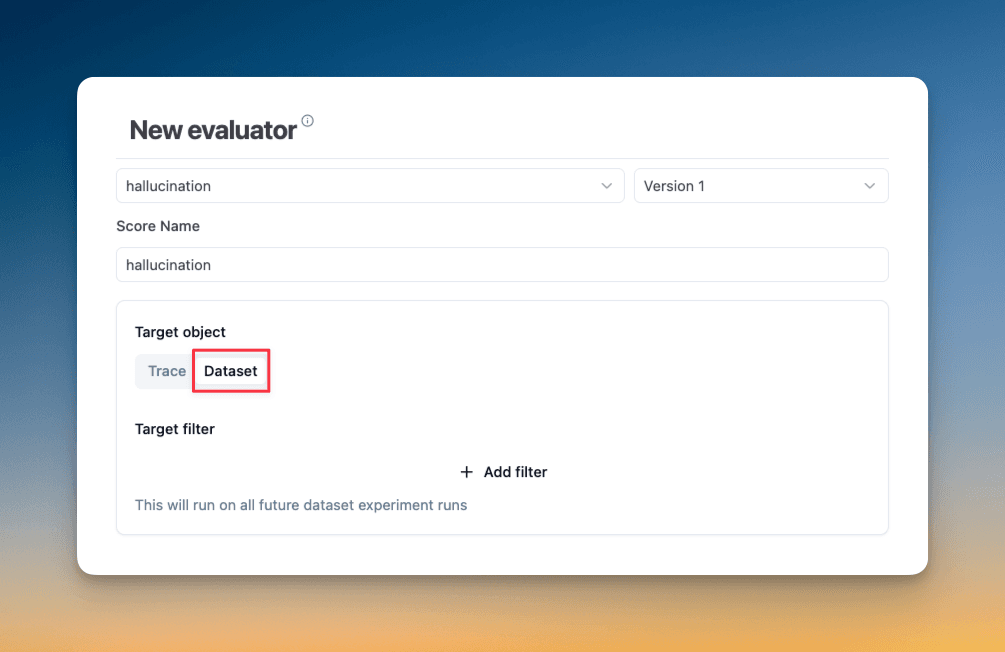
Task: Open the Version 1 dropdown
Action: click(760, 185)
